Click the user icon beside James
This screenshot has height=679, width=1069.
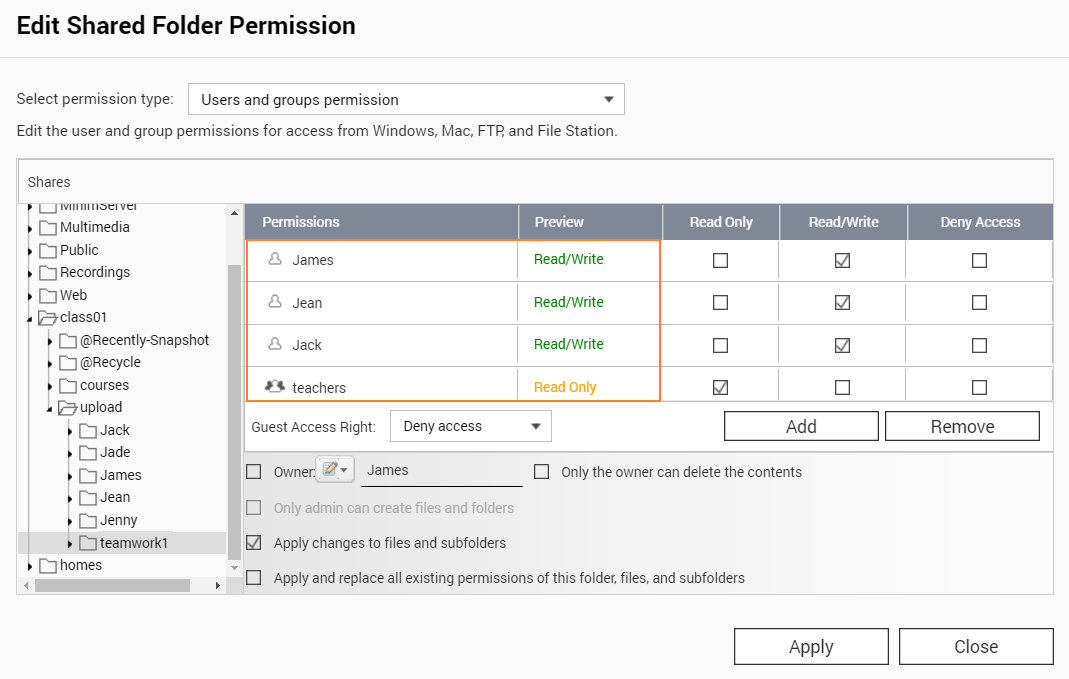275,259
